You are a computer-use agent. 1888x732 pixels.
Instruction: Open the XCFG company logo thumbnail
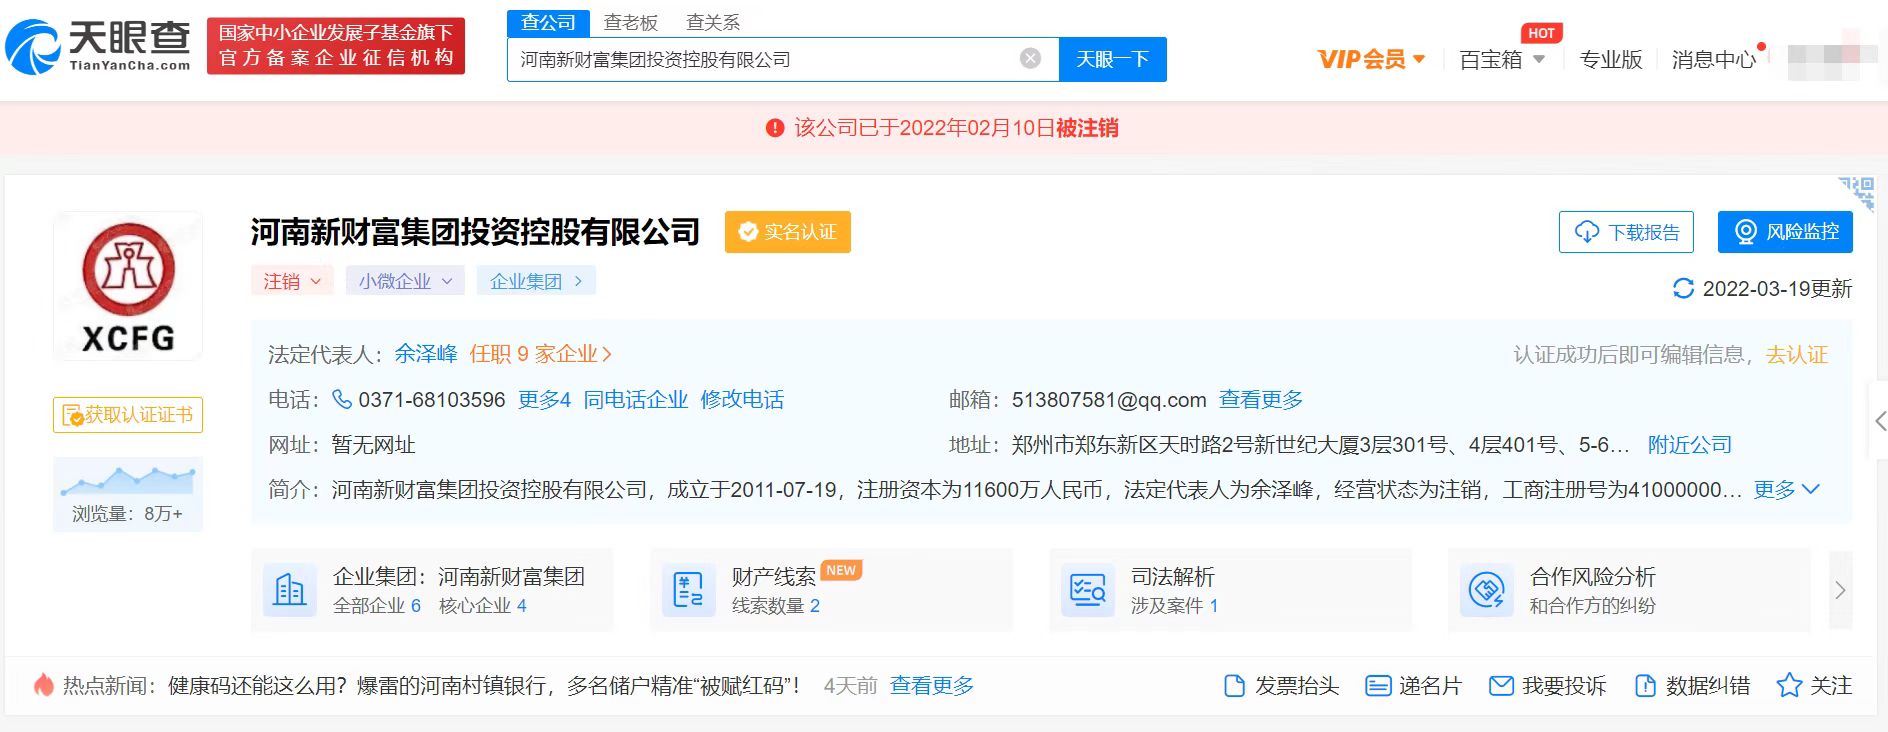pos(128,286)
